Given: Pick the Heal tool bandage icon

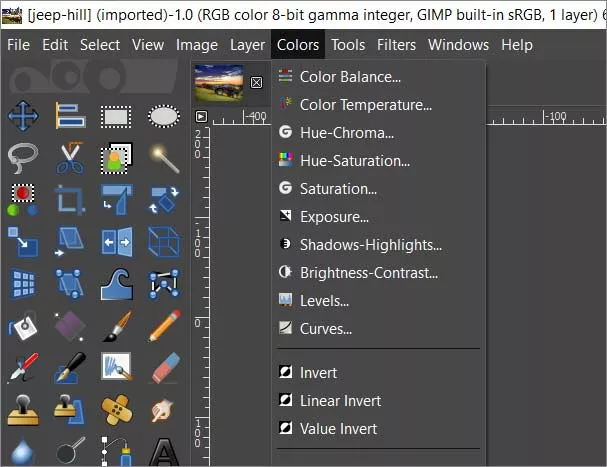Looking at the screenshot, I should point(117,410).
